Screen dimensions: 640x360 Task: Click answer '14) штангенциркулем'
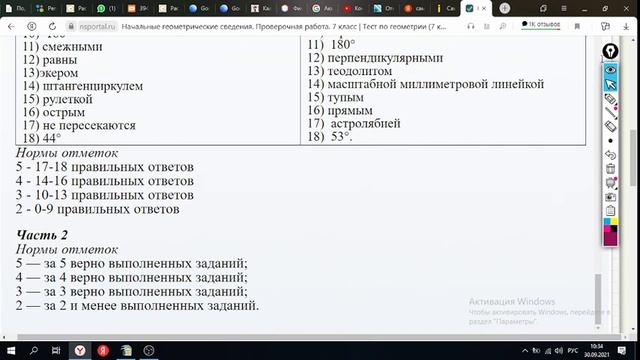[x=83, y=86]
